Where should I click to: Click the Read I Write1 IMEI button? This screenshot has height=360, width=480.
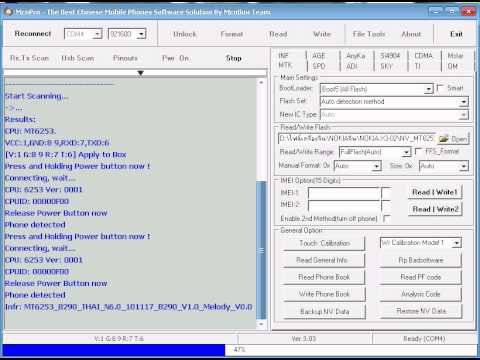435,192
